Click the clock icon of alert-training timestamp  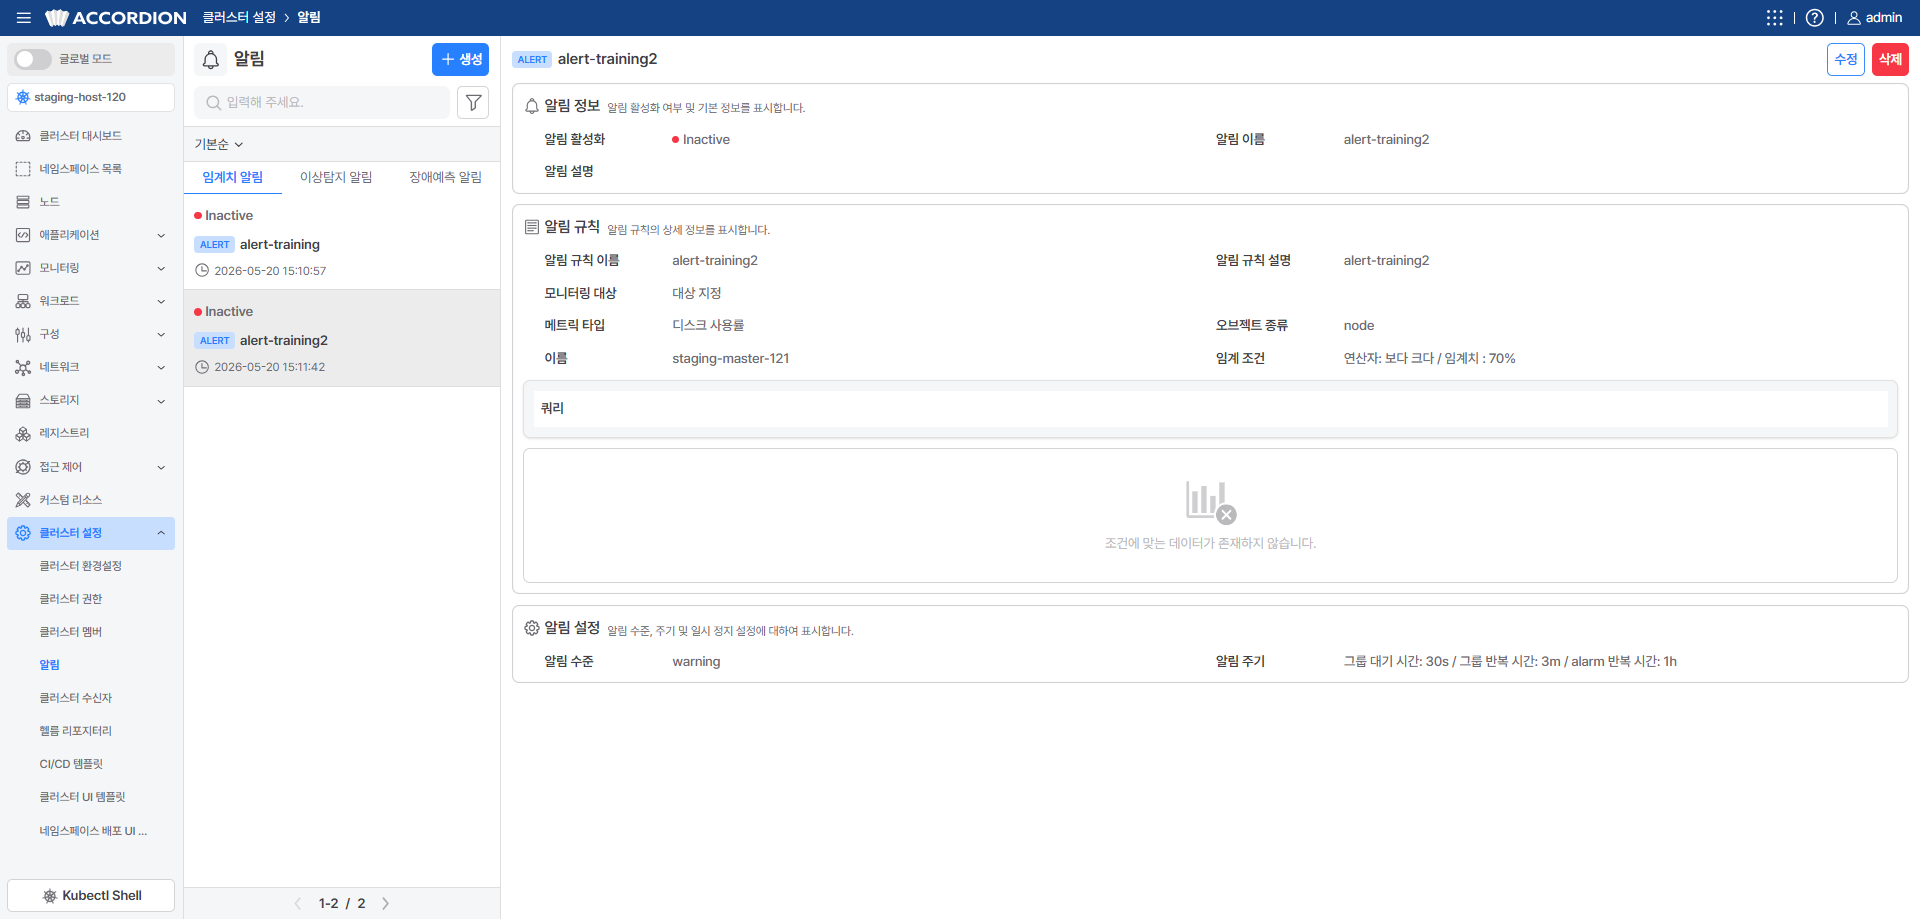pos(202,271)
